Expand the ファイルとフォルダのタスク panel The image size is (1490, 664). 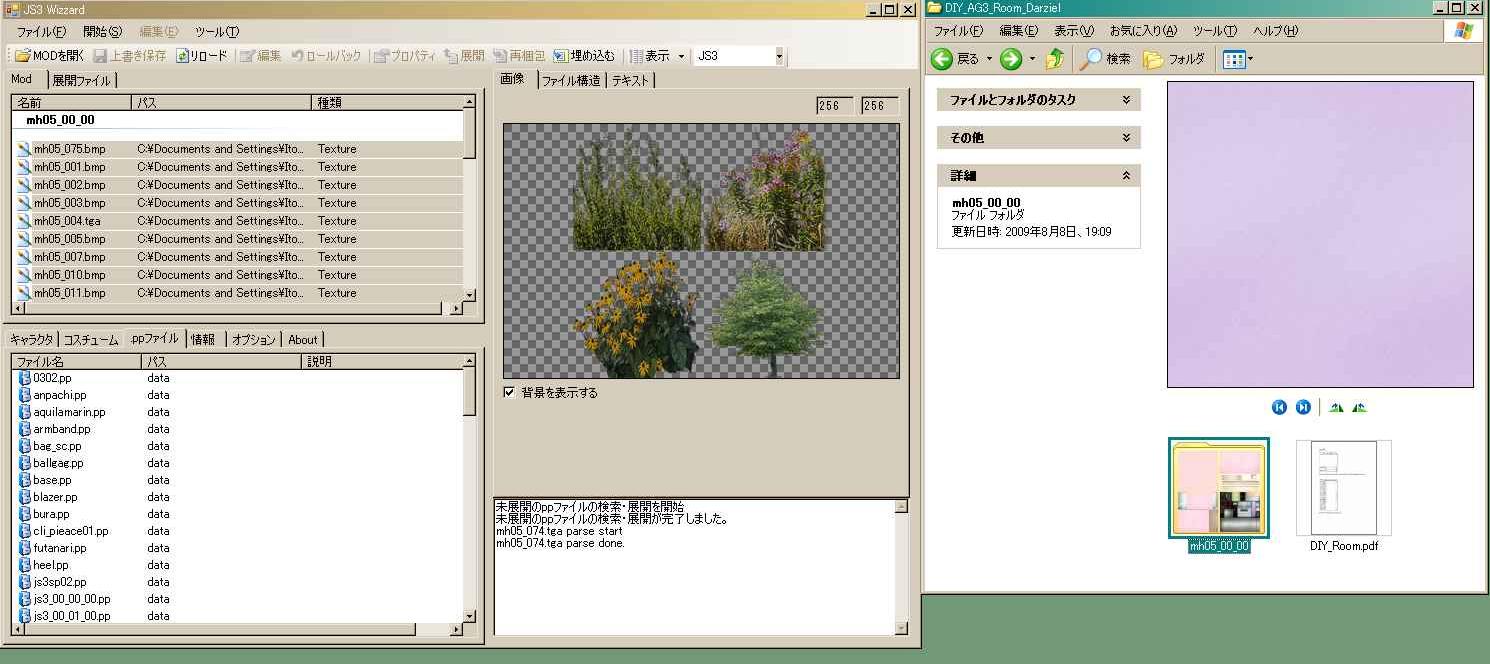(x=1125, y=100)
